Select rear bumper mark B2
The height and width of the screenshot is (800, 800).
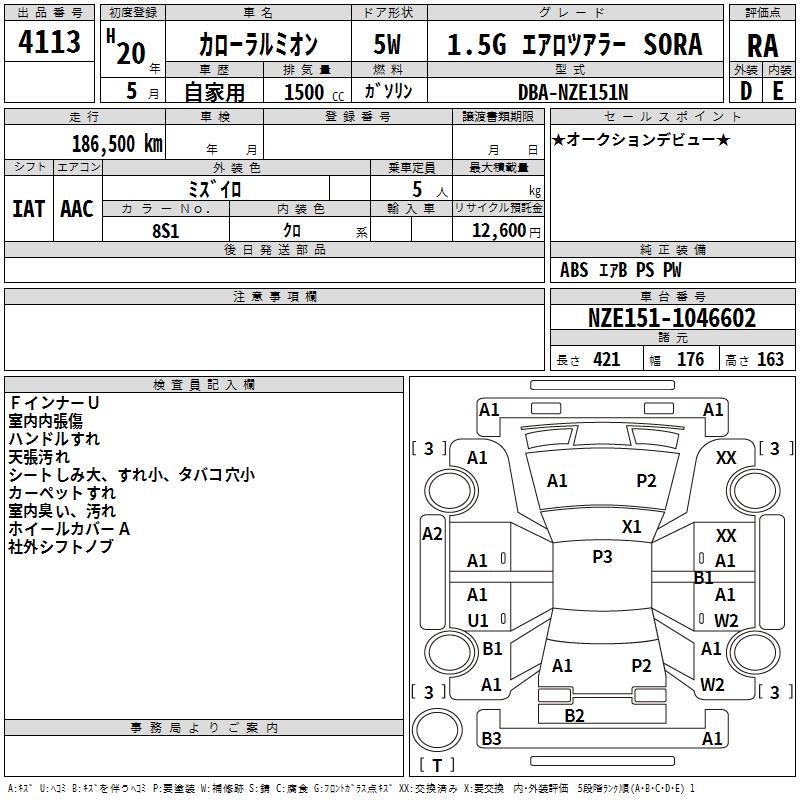pyautogui.click(x=574, y=716)
